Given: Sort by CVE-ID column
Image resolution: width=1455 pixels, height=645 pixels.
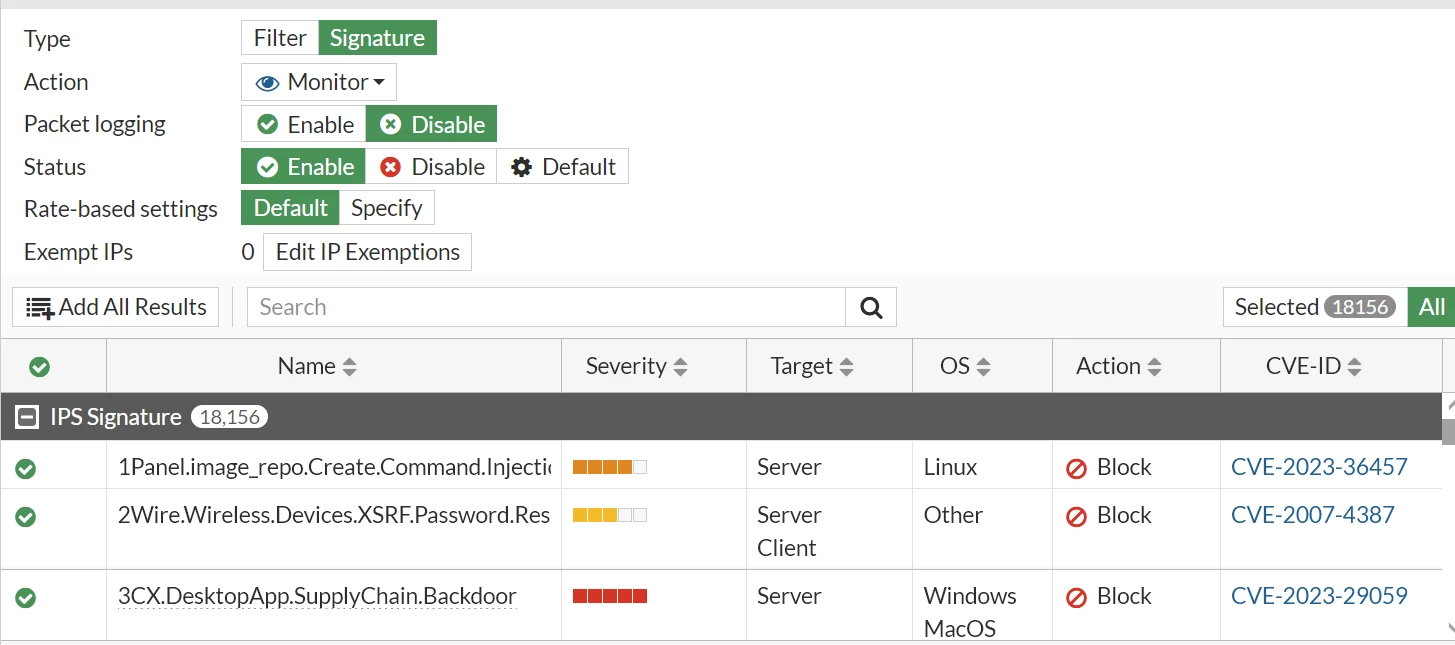Looking at the screenshot, I should [1314, 366].
